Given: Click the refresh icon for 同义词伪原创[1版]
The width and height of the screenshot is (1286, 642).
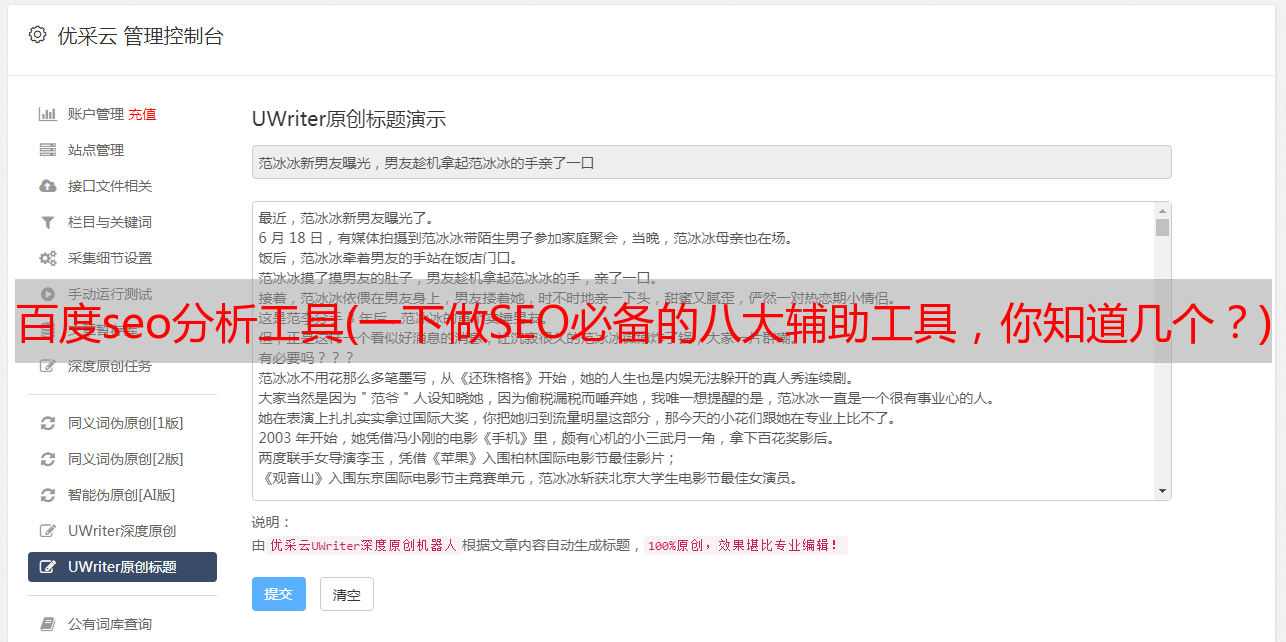Looking at the screenshot, I should 47,423.
